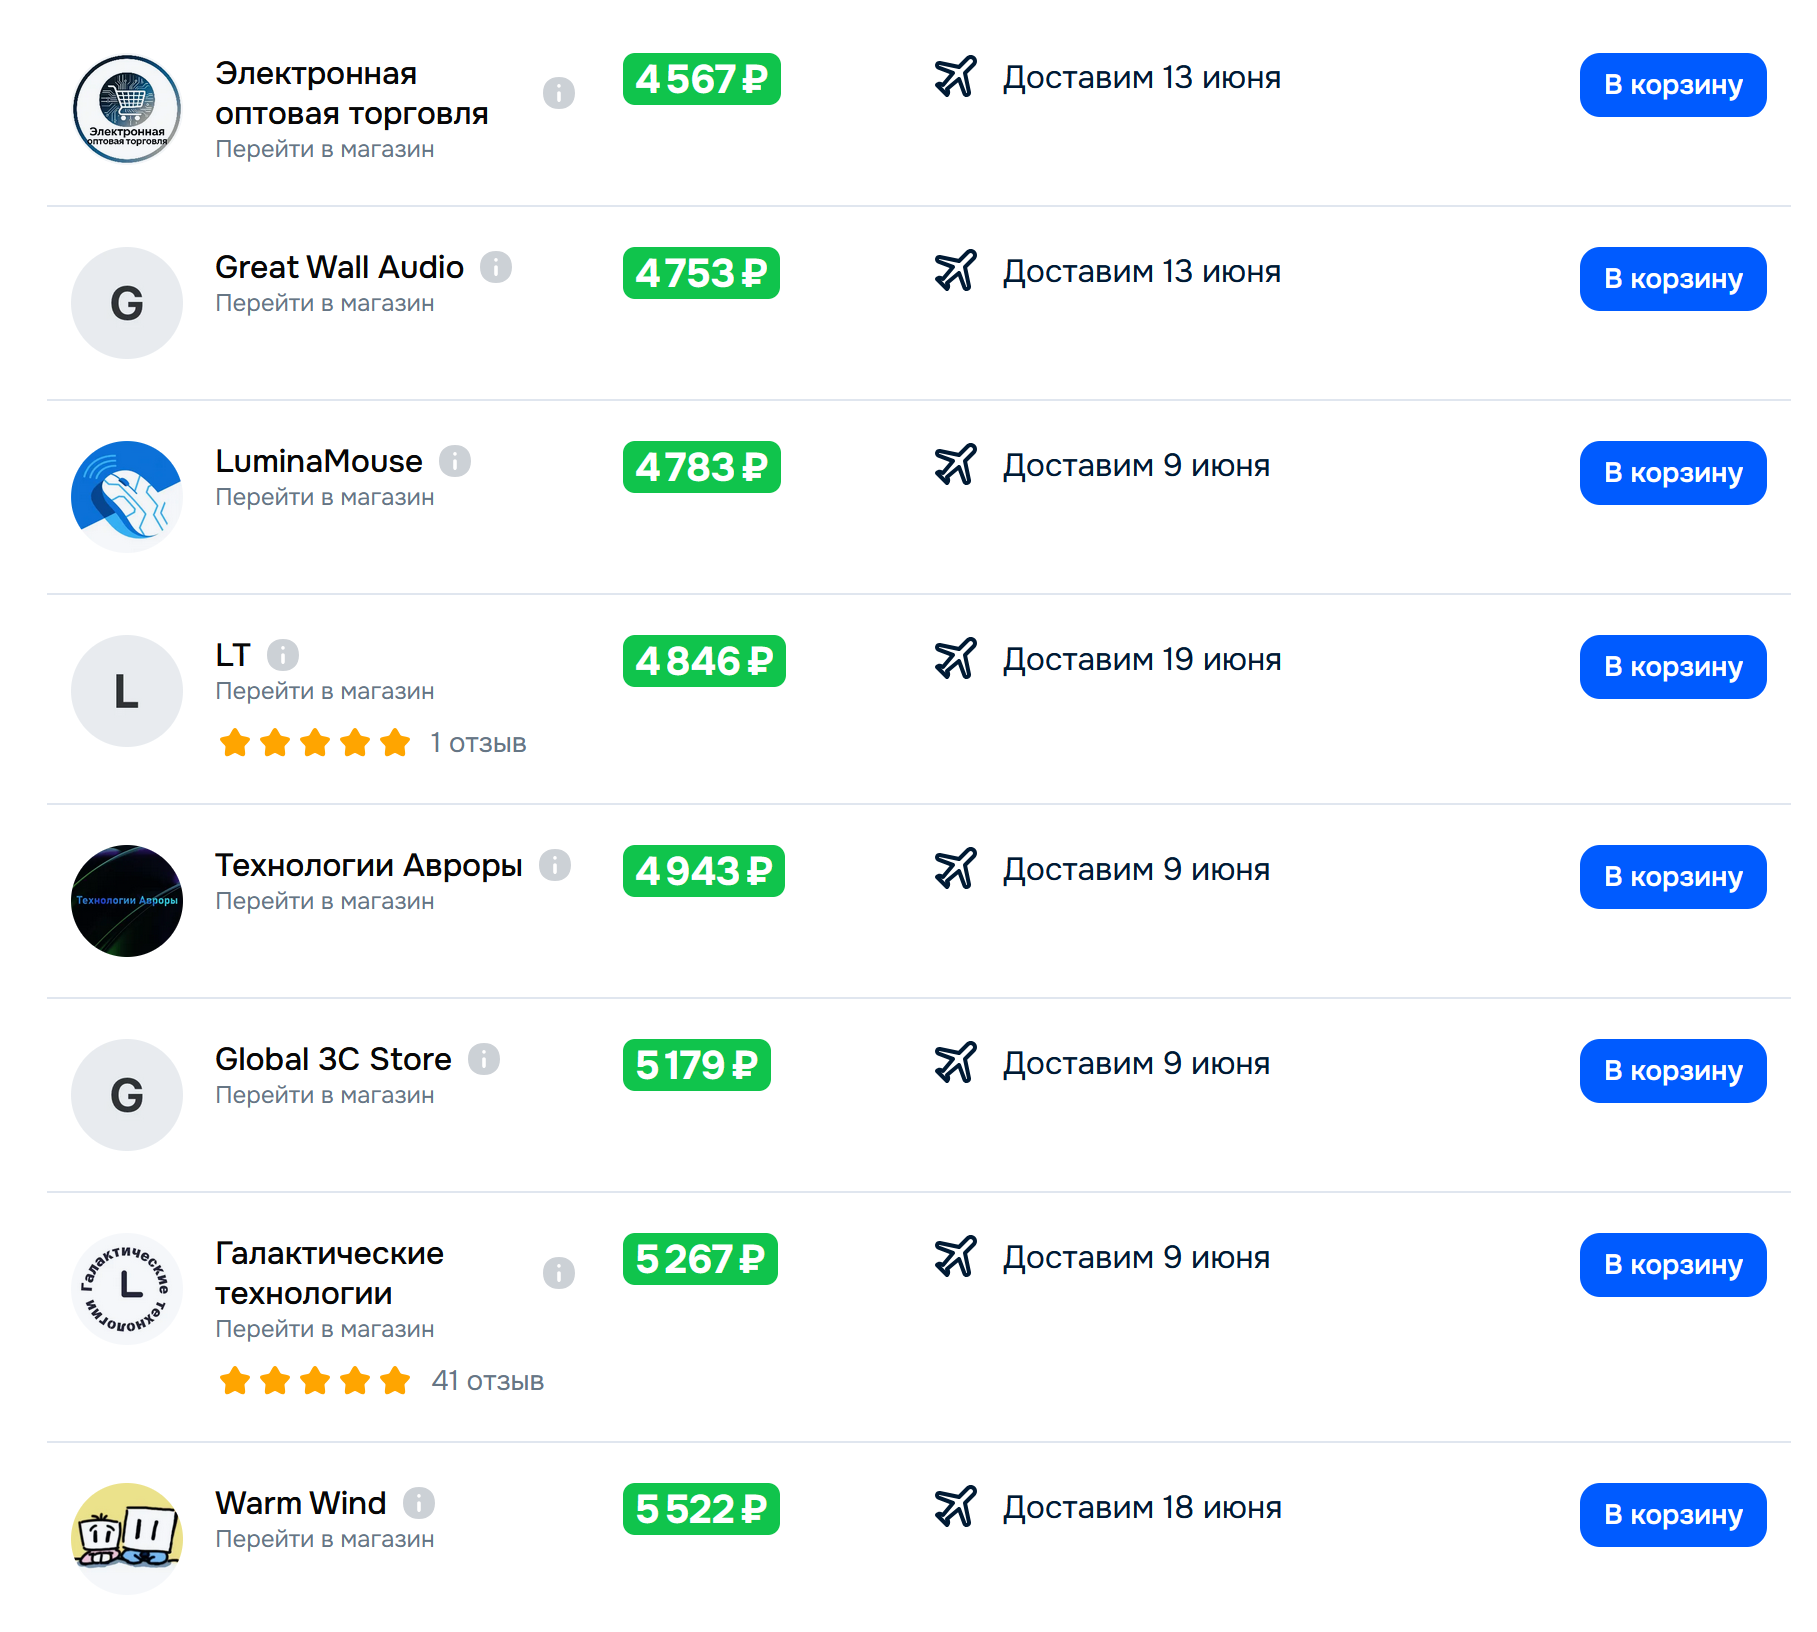Add Great Wall Audio offer to cart

pos(1673,279)
